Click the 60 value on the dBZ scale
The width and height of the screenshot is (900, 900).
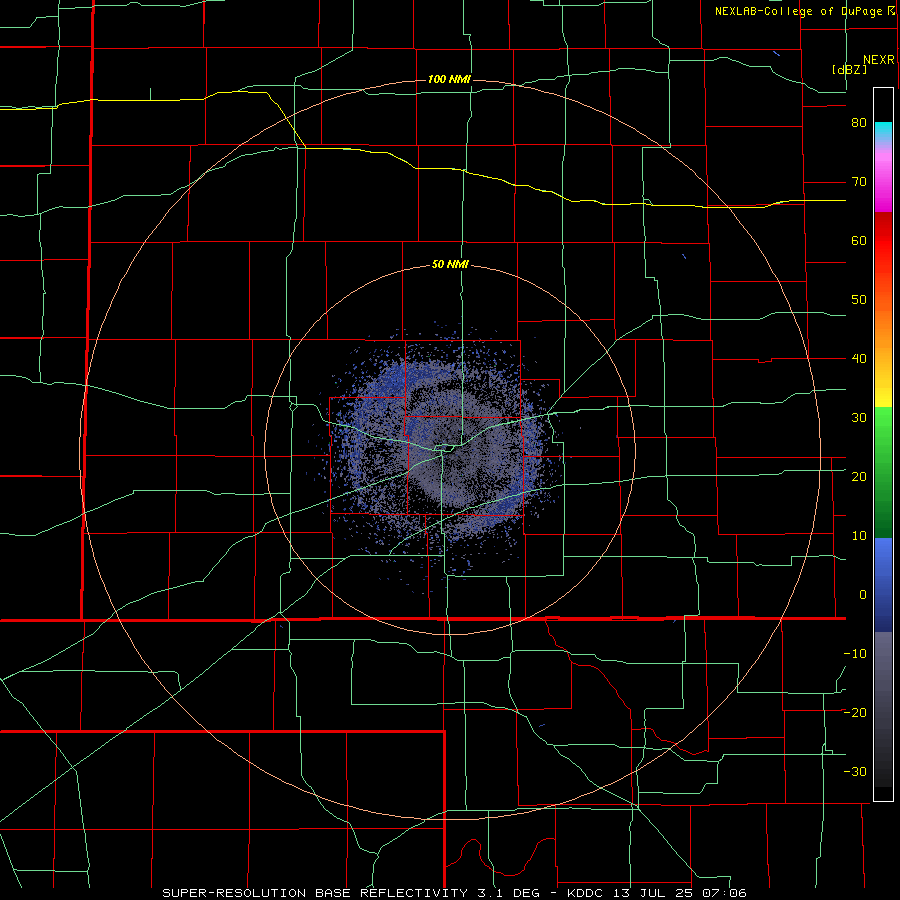tap(859, 240)
